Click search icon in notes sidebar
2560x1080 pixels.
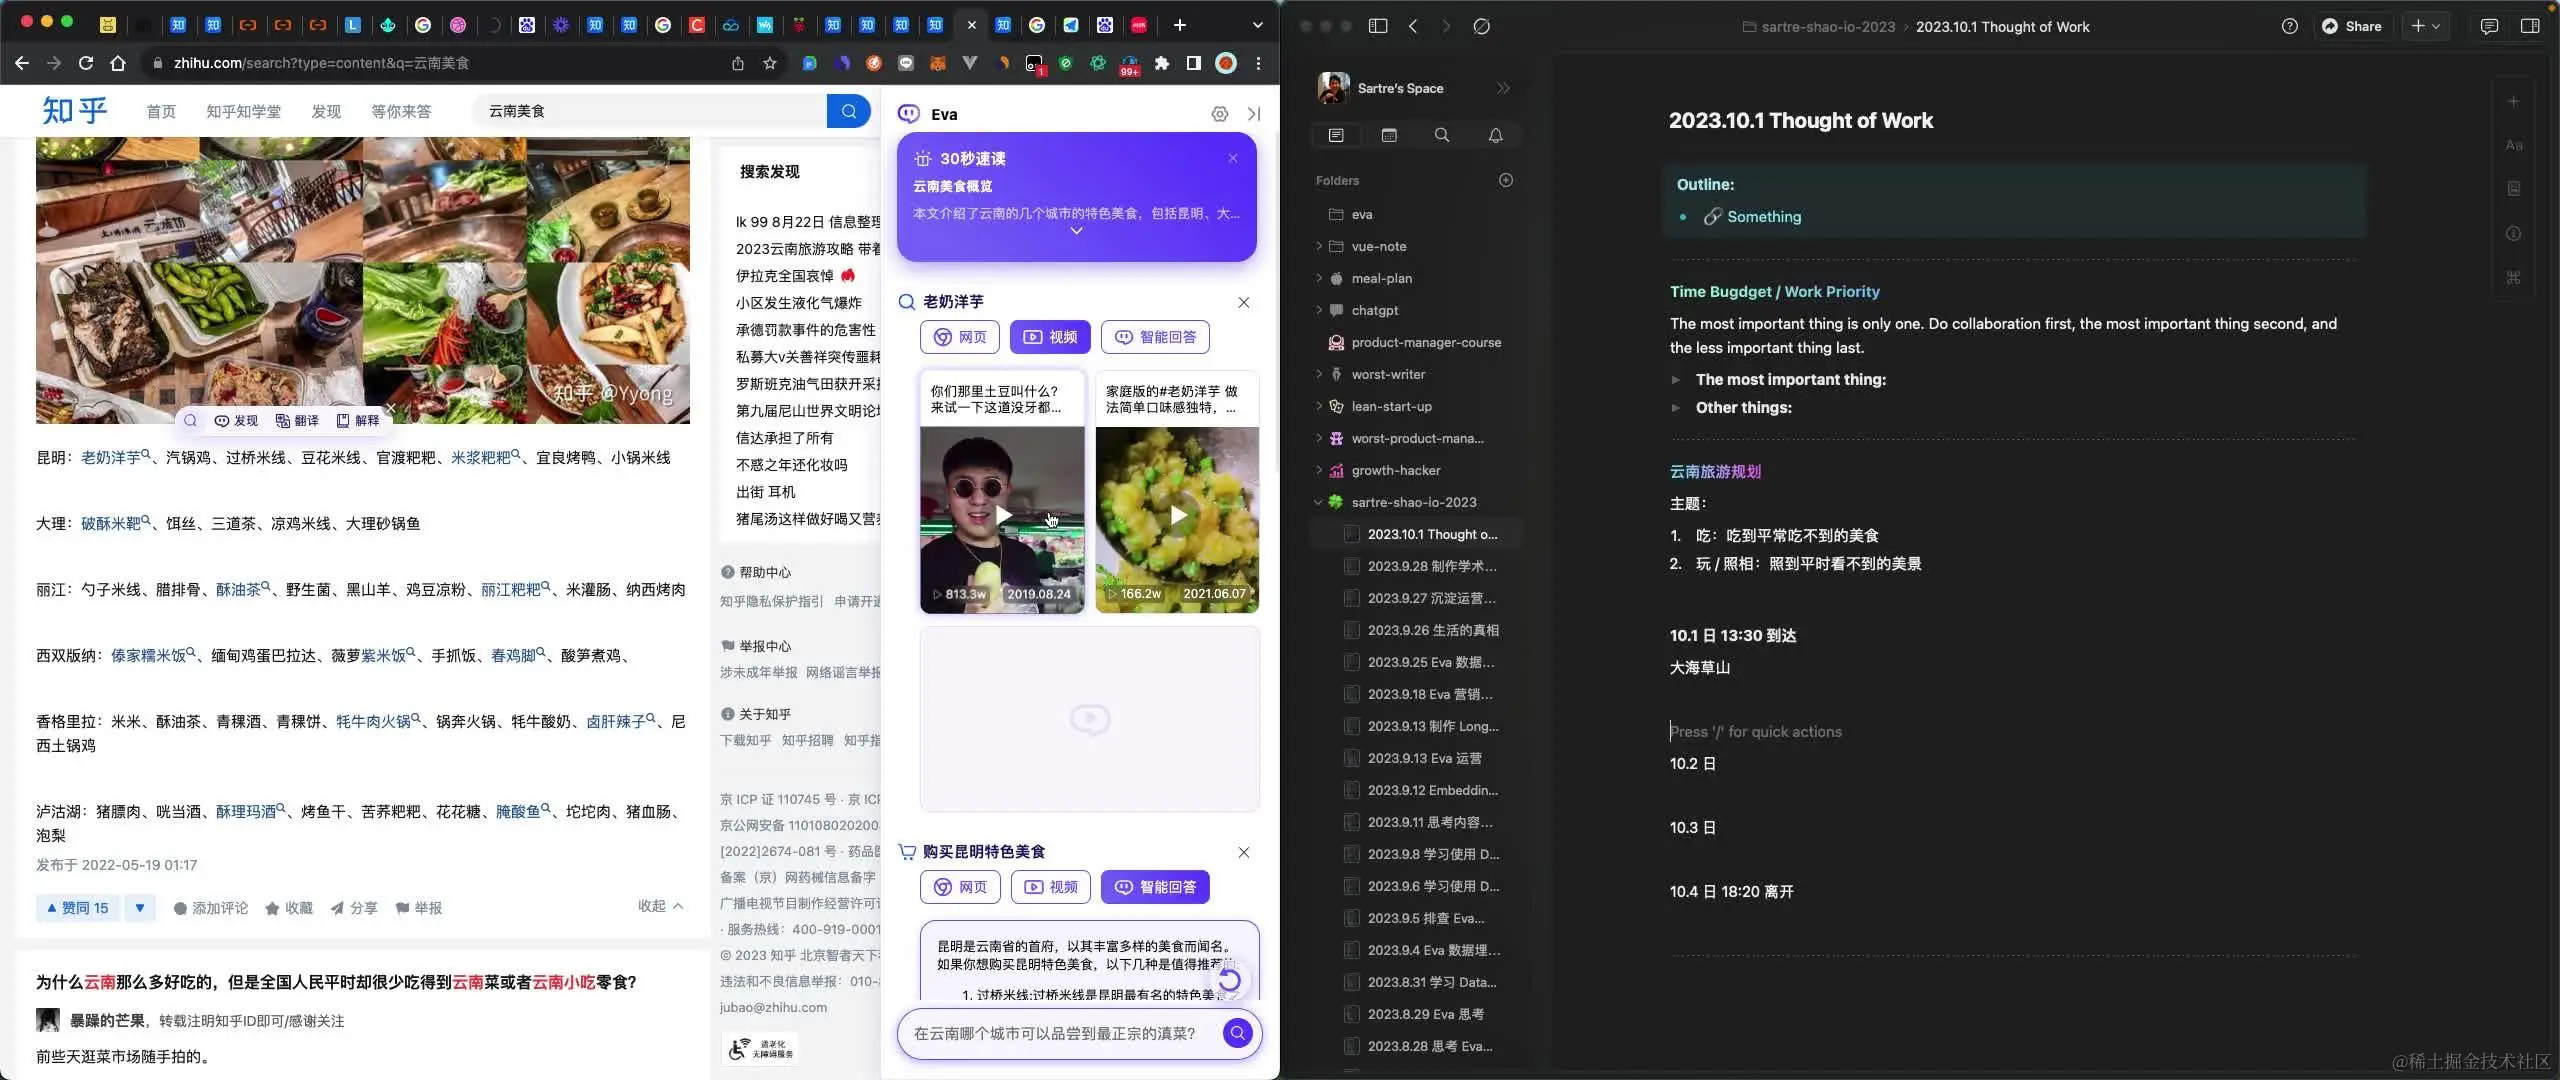pos(1441,135)
